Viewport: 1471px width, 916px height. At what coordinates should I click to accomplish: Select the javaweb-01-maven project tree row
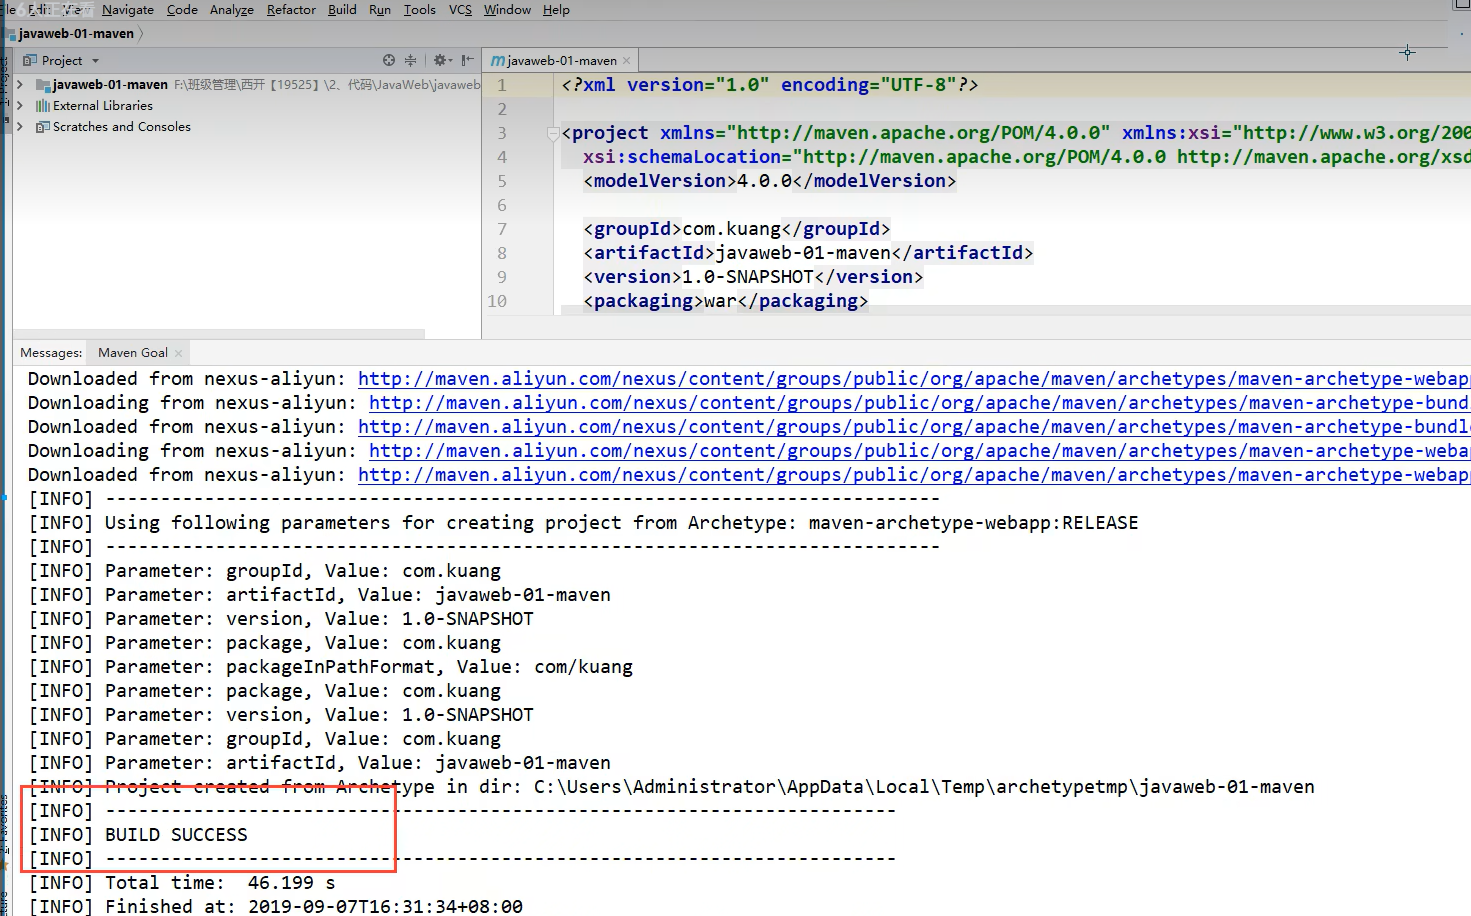pos(247,85)
